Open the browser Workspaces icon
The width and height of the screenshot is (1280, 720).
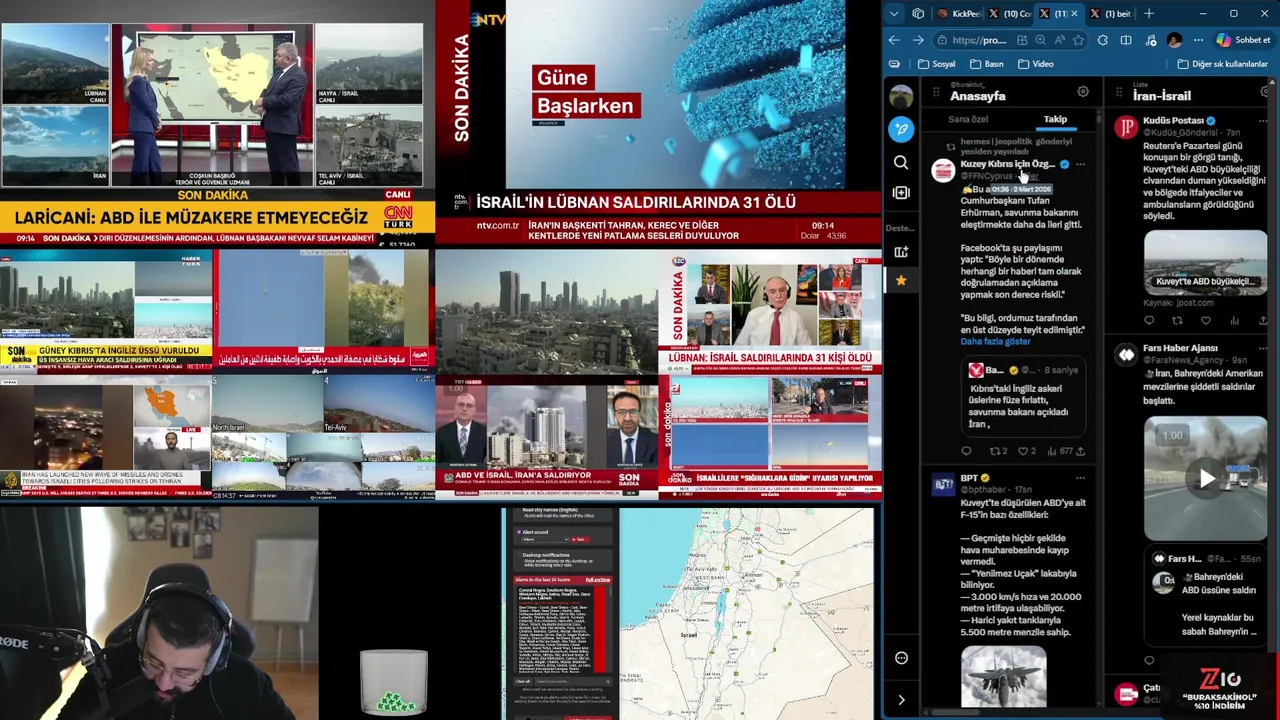click(918, 13)
